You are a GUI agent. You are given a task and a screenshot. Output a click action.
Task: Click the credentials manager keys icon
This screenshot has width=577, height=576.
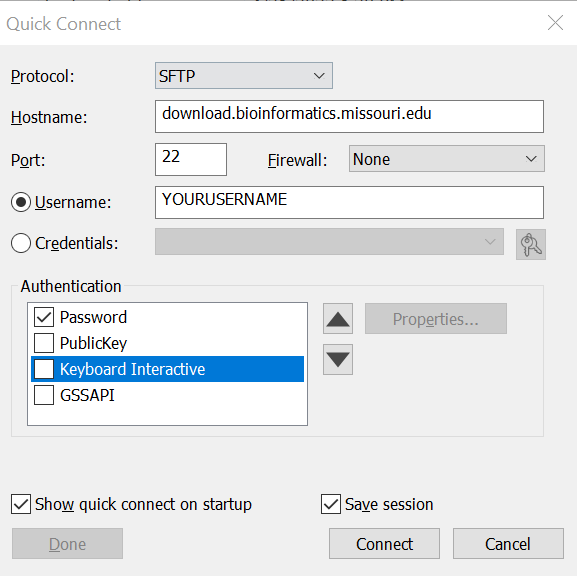(x=531, y=244)
